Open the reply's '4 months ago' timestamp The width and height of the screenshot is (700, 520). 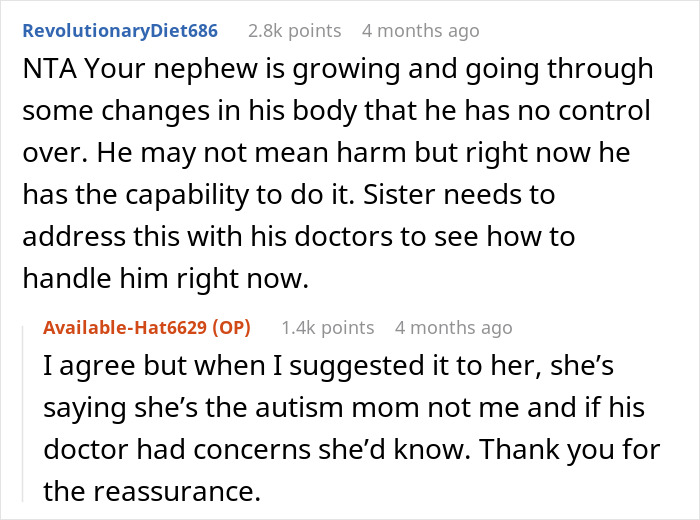point(454,327)
